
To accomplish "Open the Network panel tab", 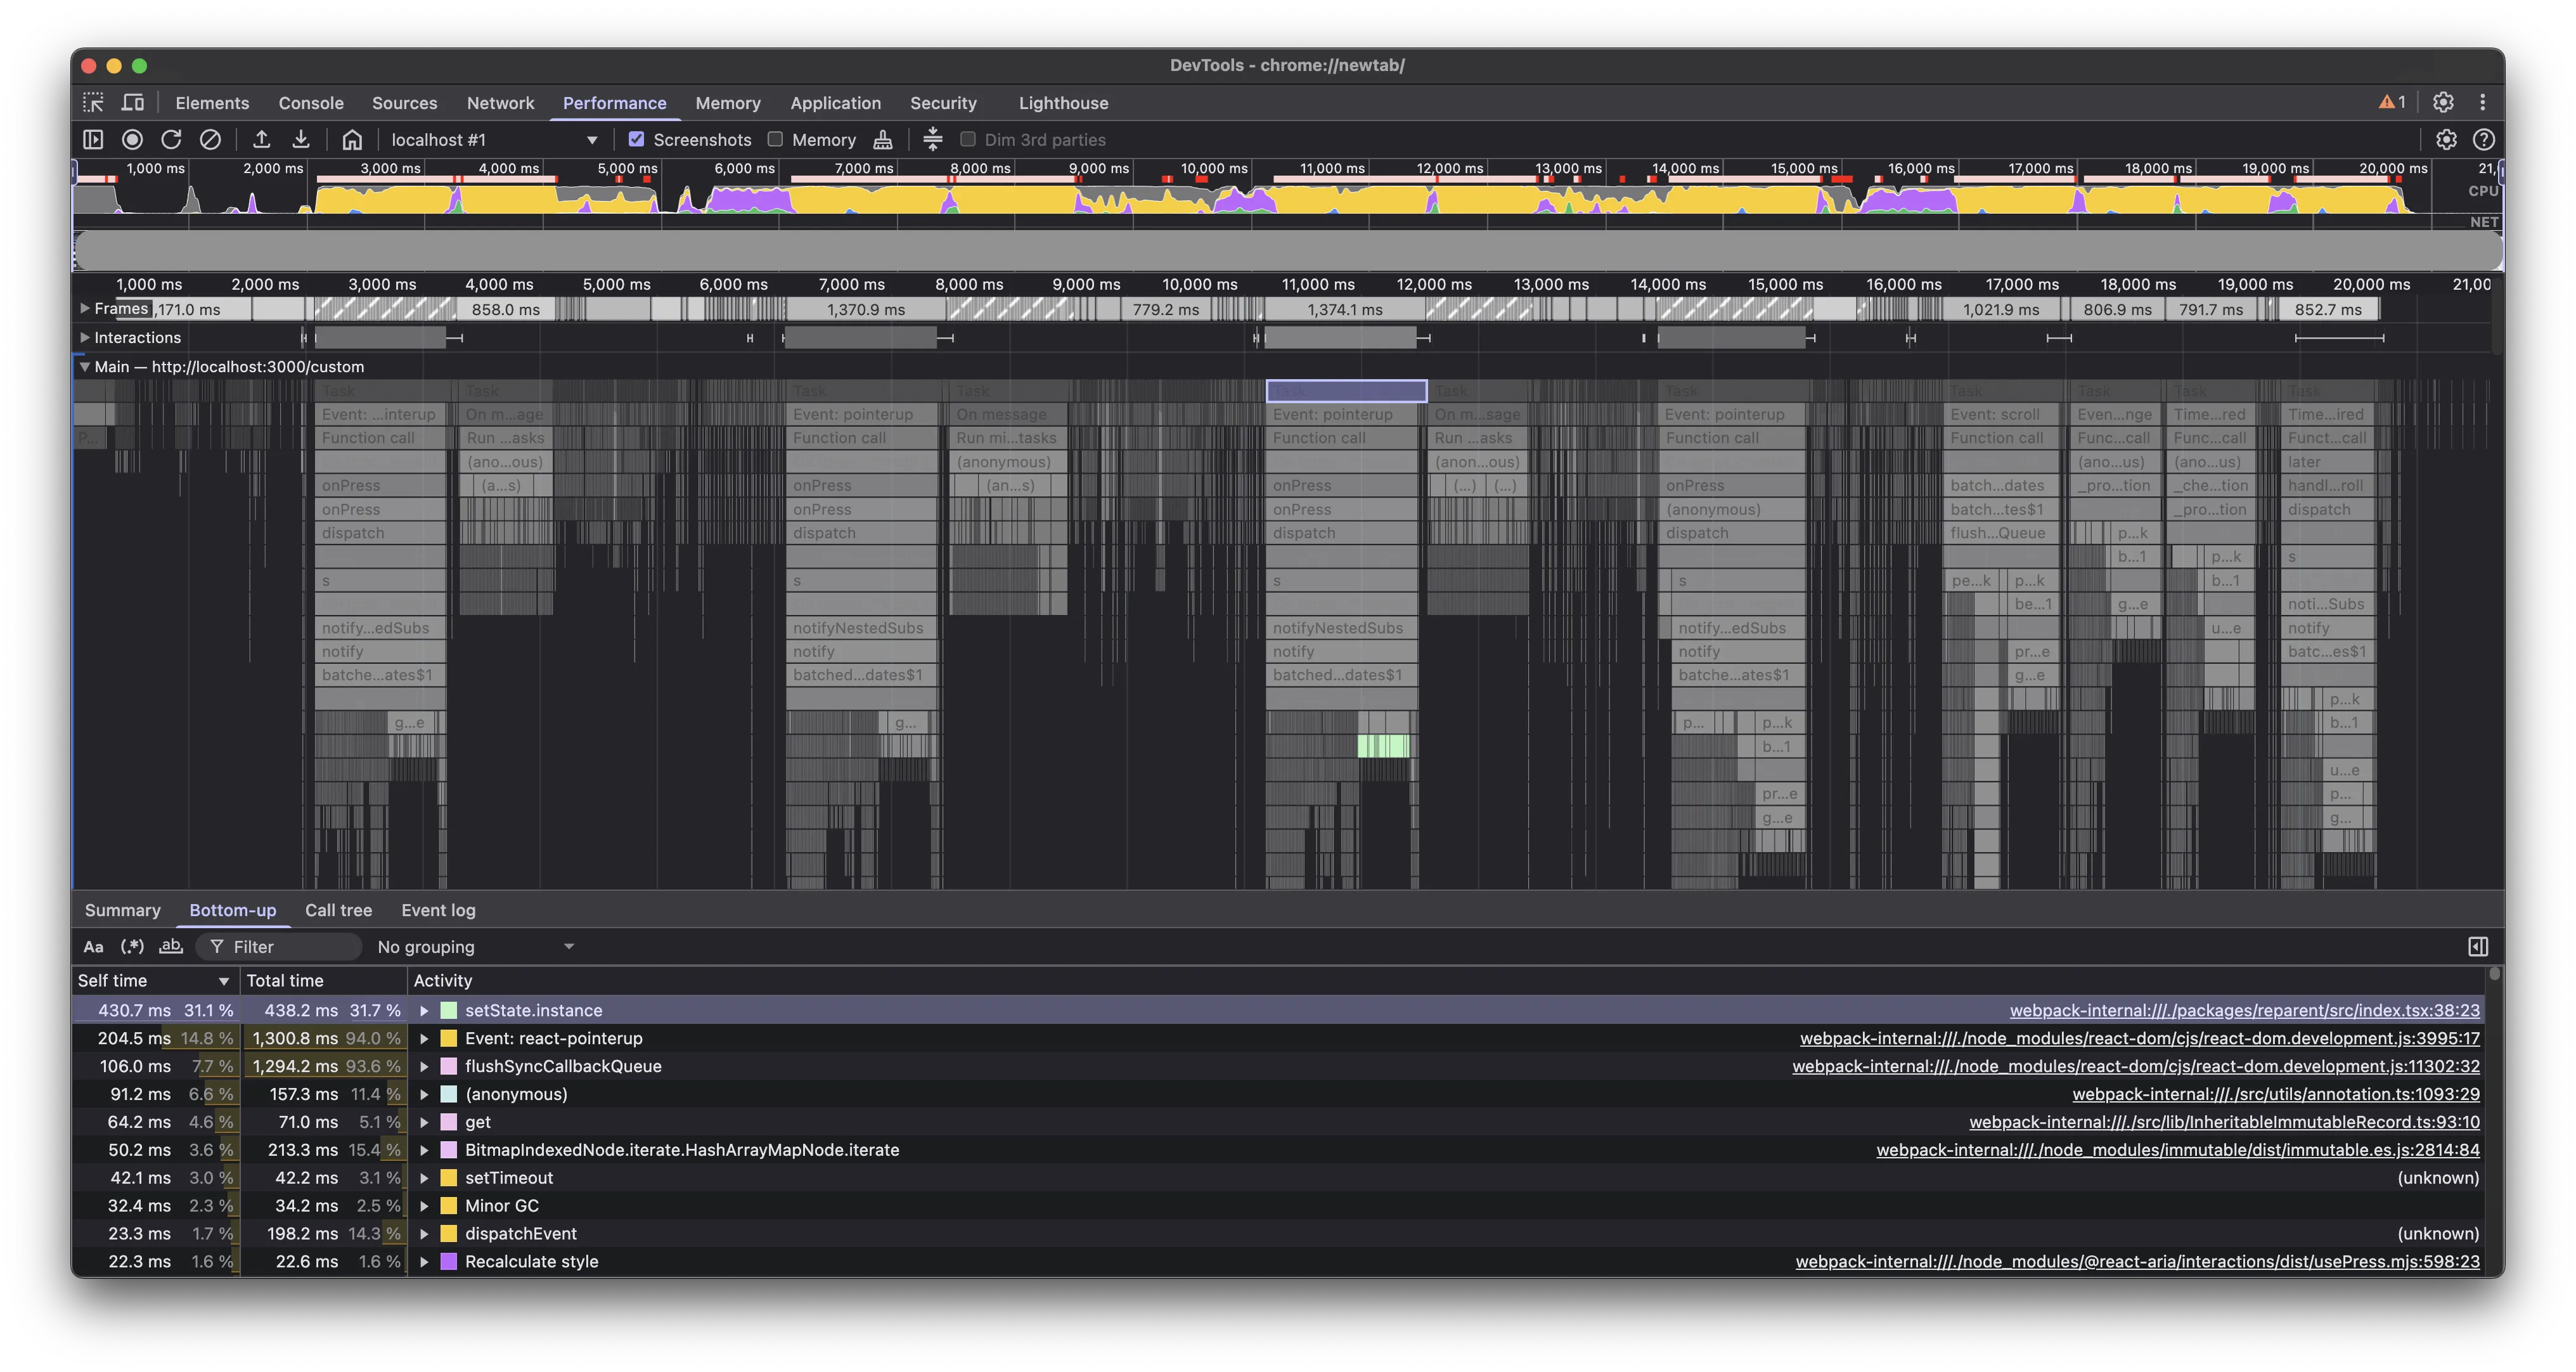I will [500, 103].
